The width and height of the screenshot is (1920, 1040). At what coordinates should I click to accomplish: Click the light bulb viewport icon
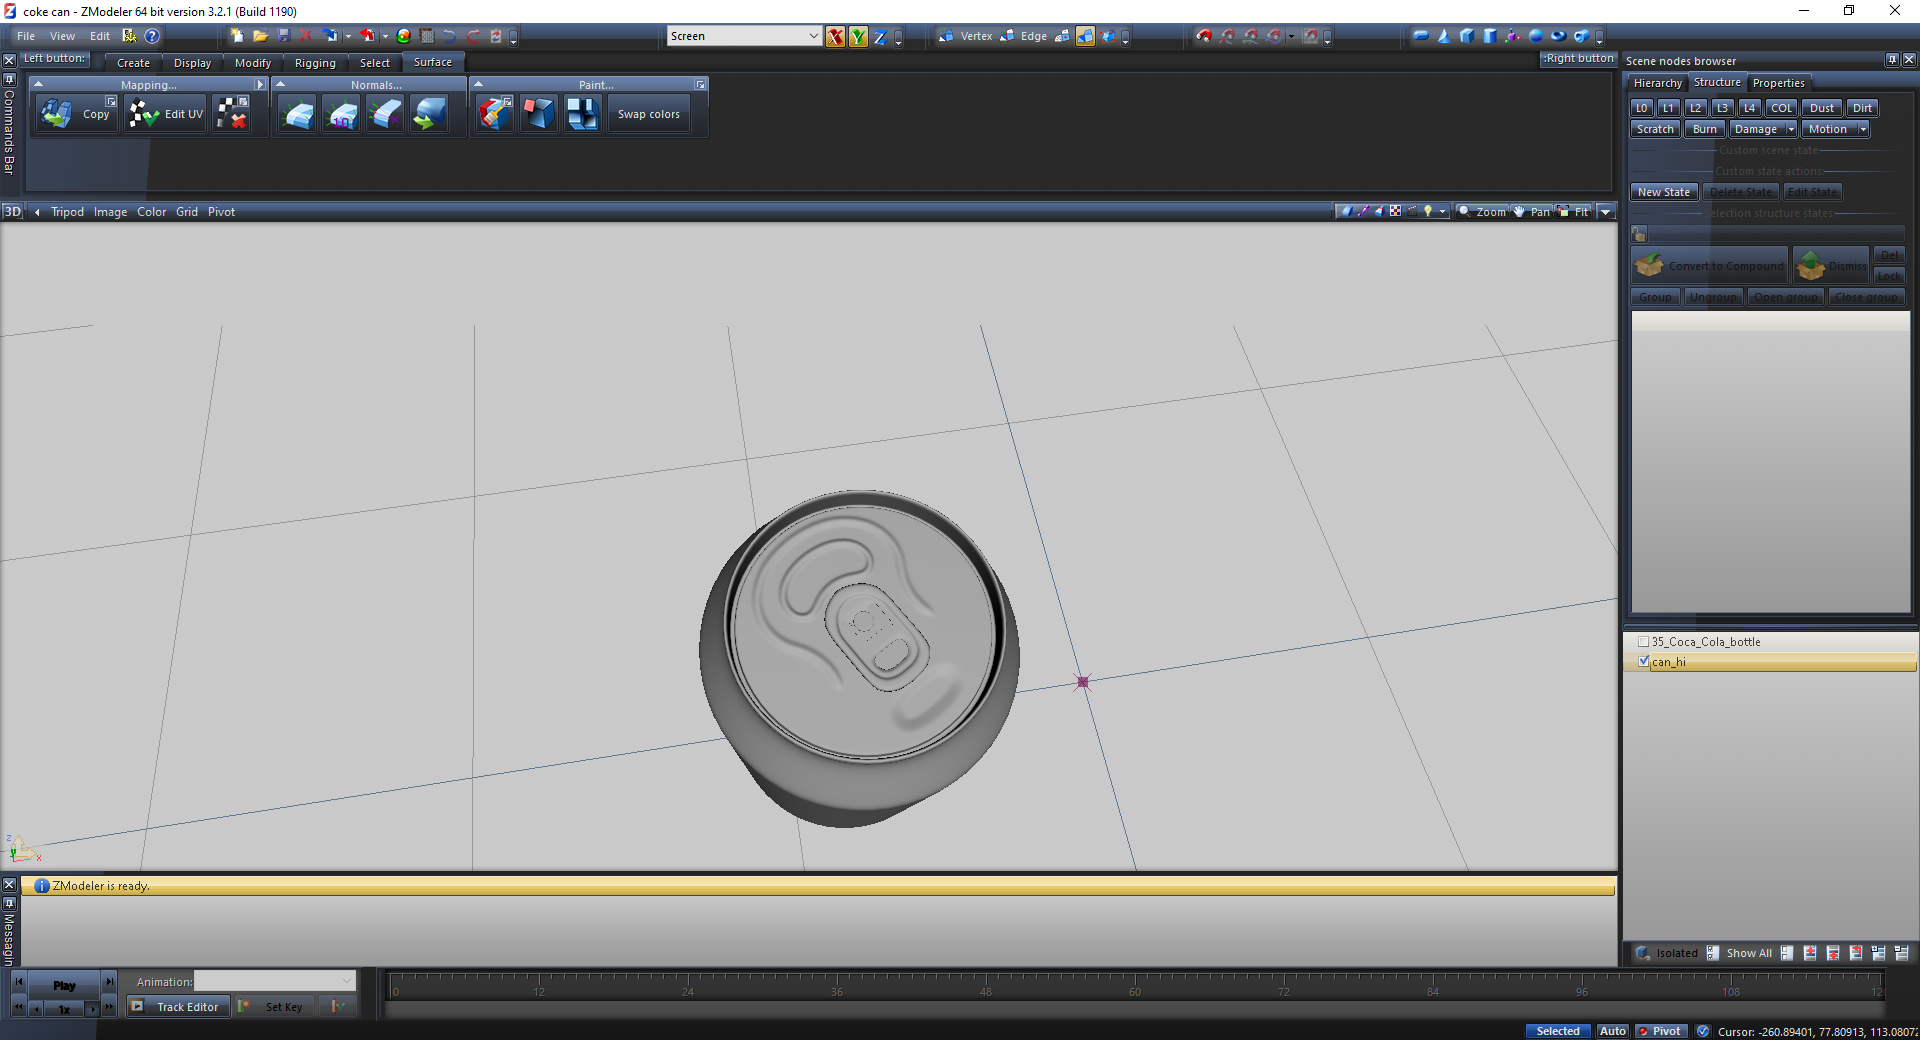[1428, 211]
